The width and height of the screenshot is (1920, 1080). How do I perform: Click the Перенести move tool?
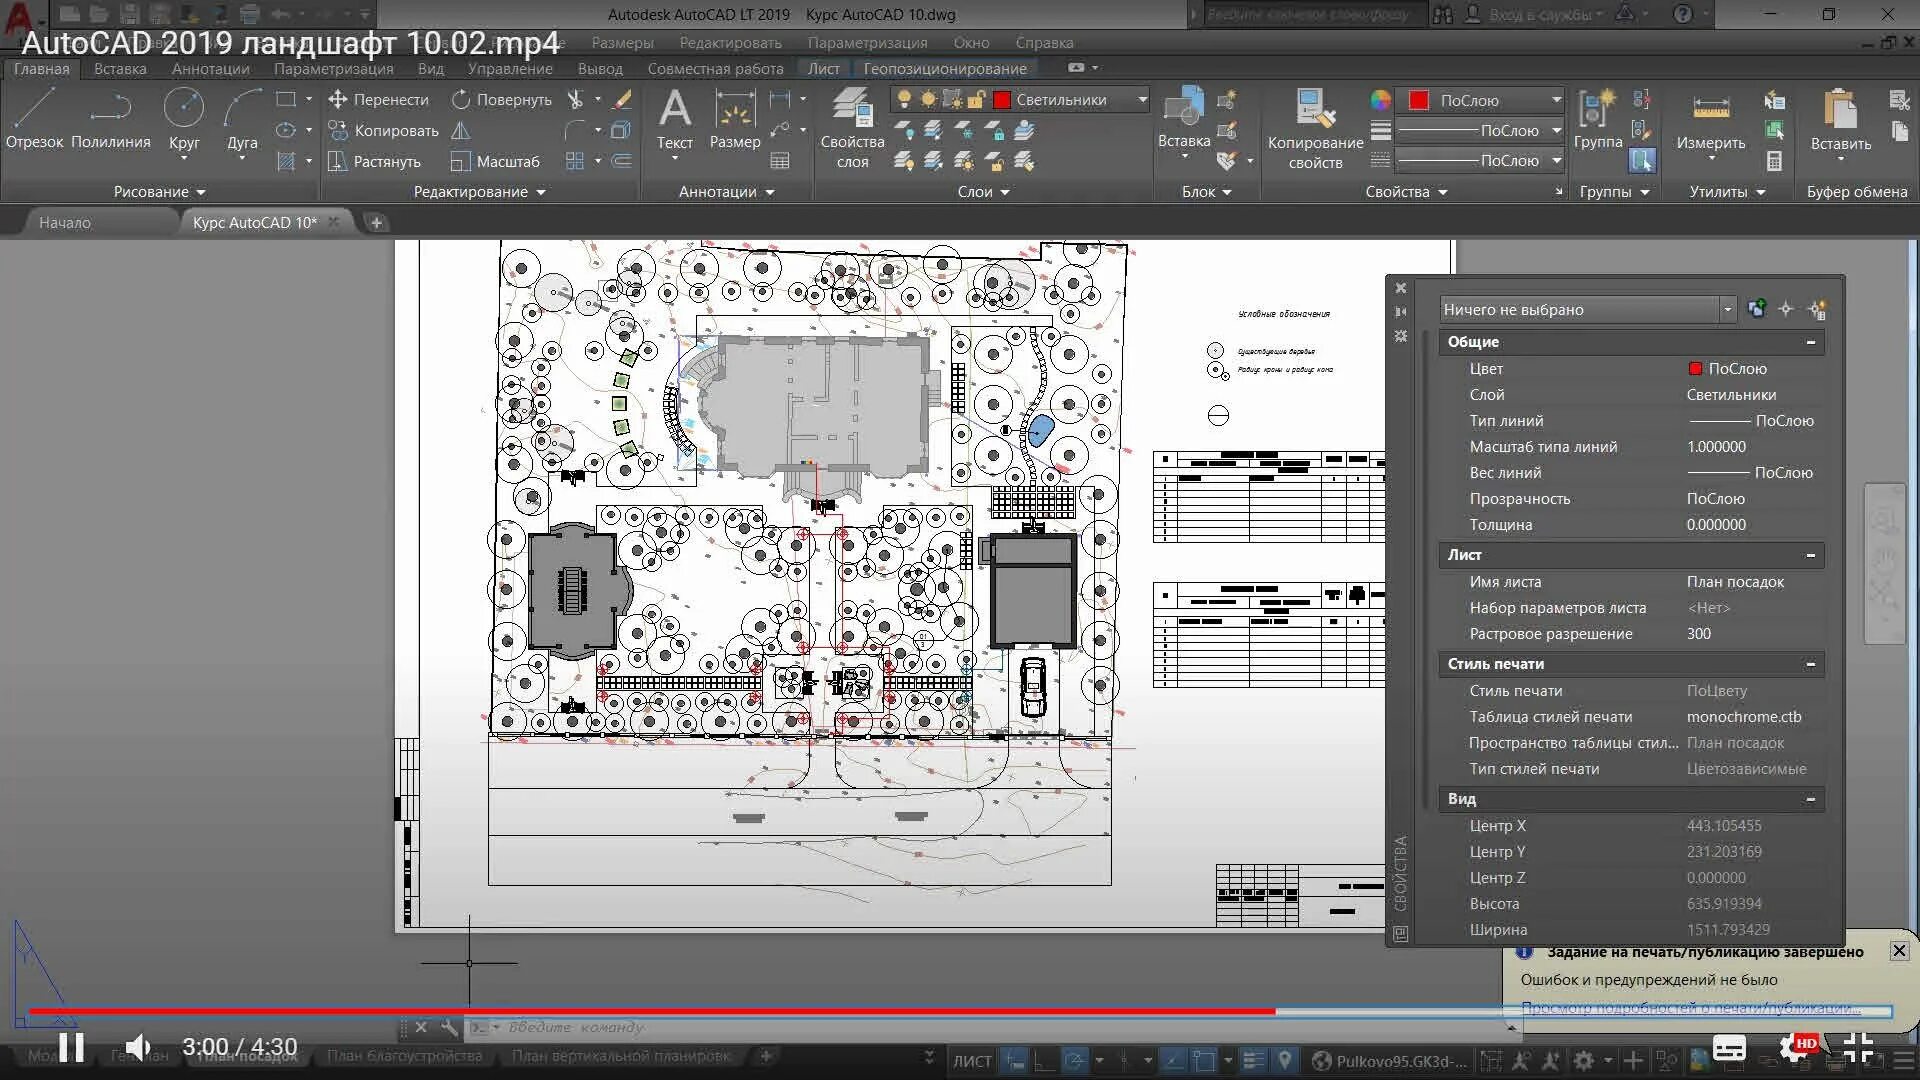click(x=378, y=100)
